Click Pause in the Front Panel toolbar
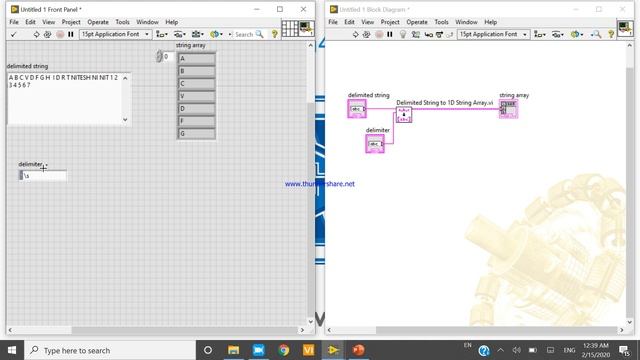 (x=71, y=34)
